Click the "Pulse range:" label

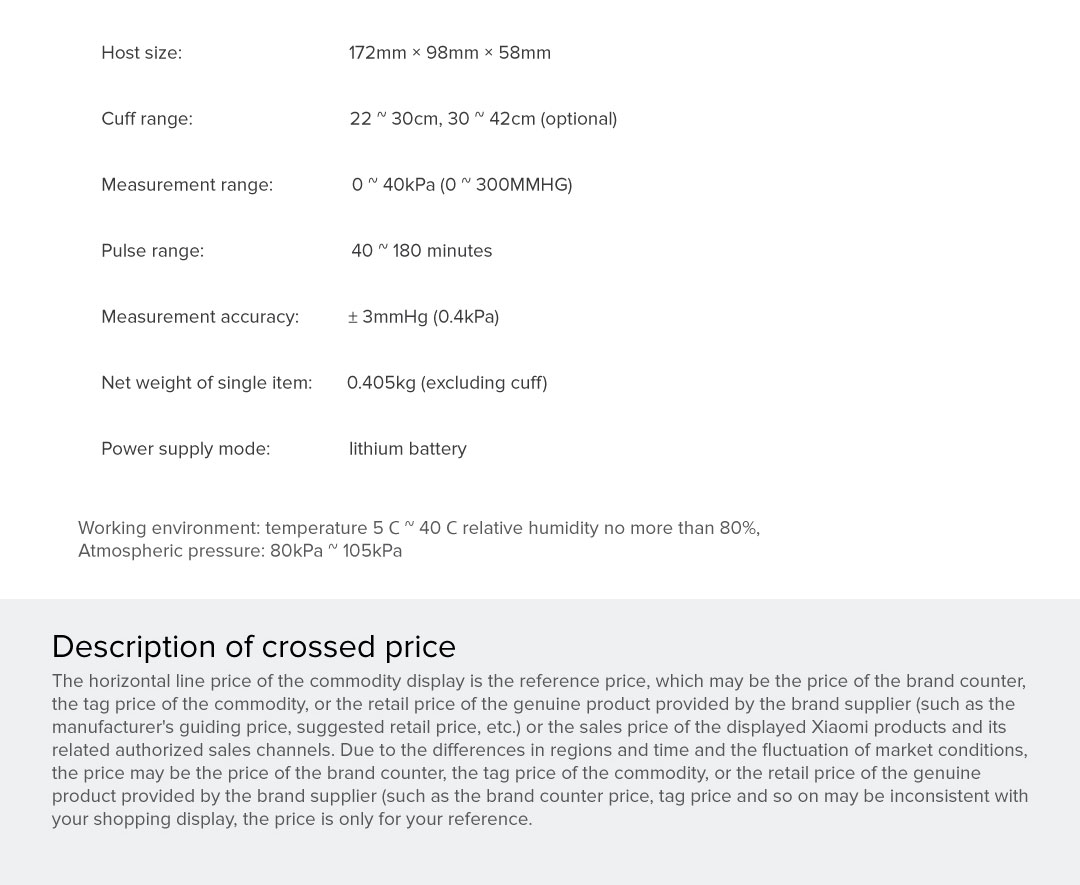152,251
